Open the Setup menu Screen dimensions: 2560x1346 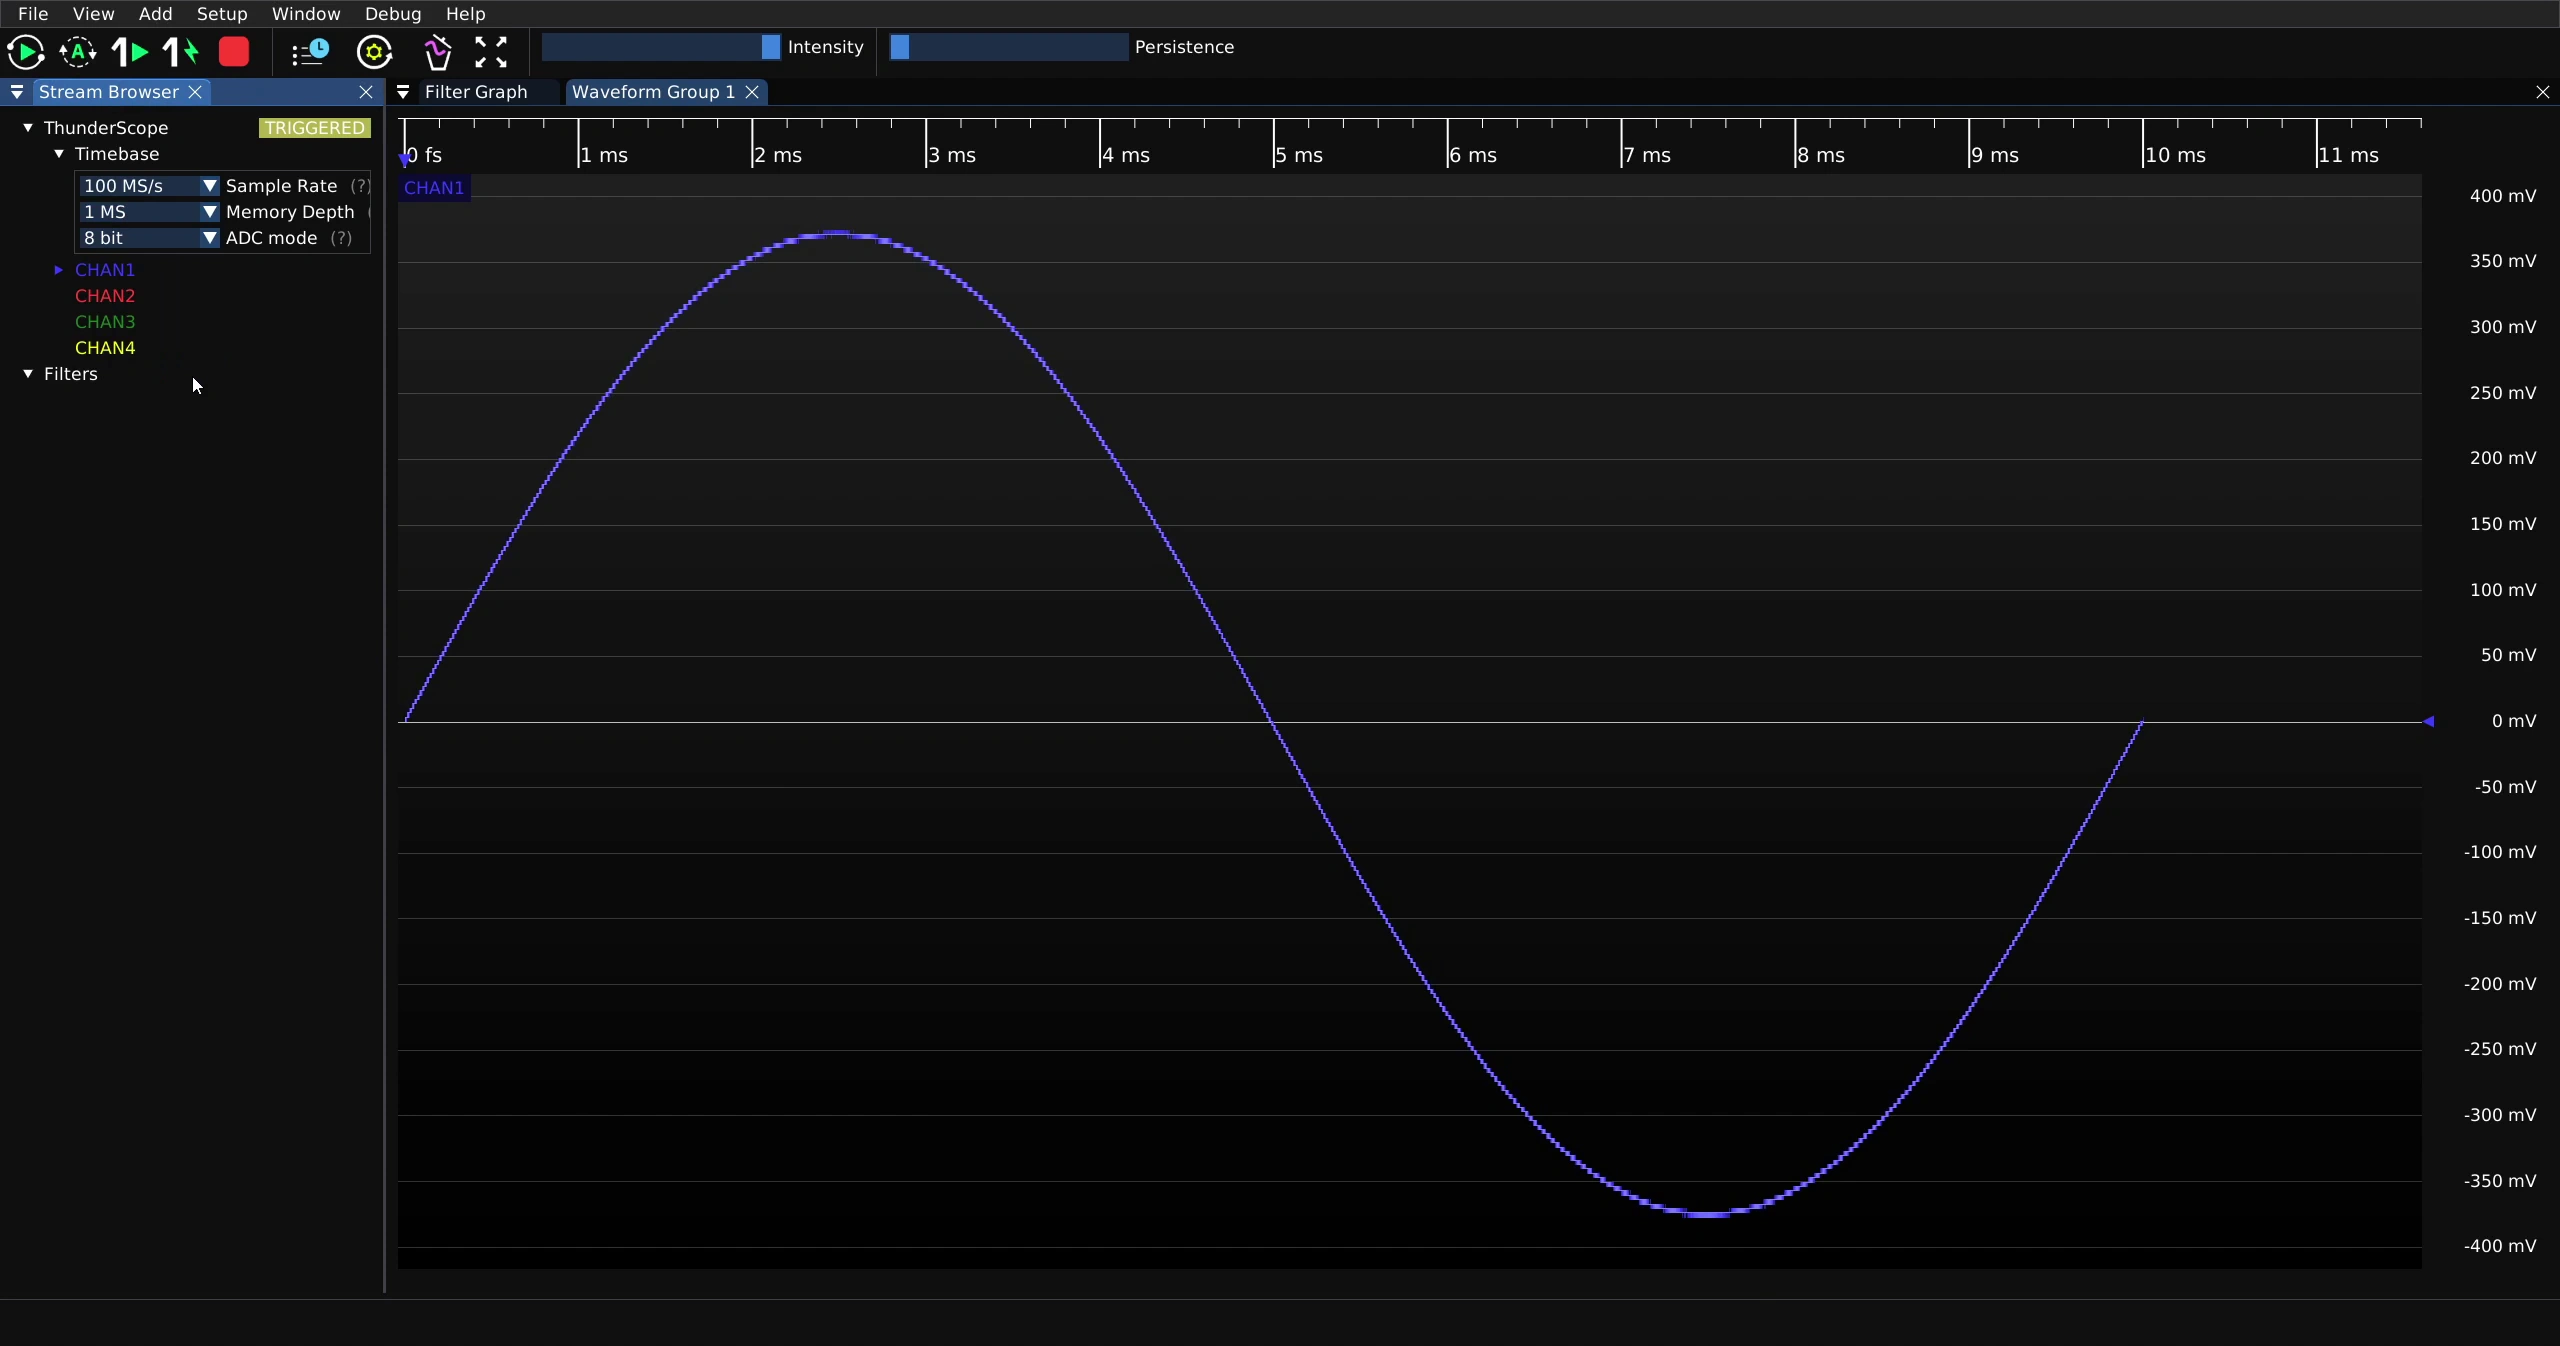coord(222,14)
